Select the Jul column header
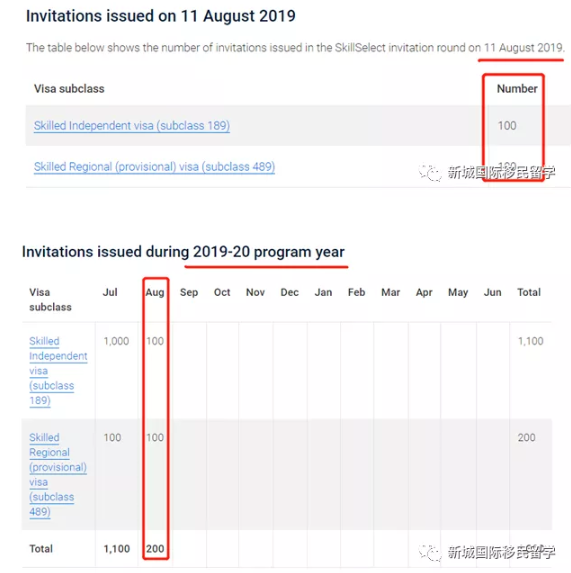This screenshot has width=571, height=573. pos(110,292)
